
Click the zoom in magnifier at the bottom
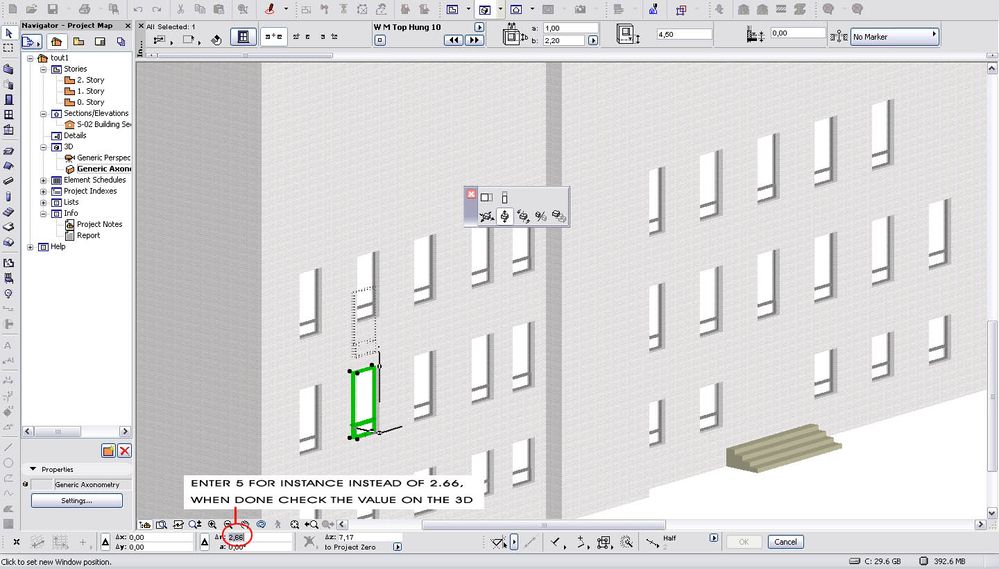[212, 524]
